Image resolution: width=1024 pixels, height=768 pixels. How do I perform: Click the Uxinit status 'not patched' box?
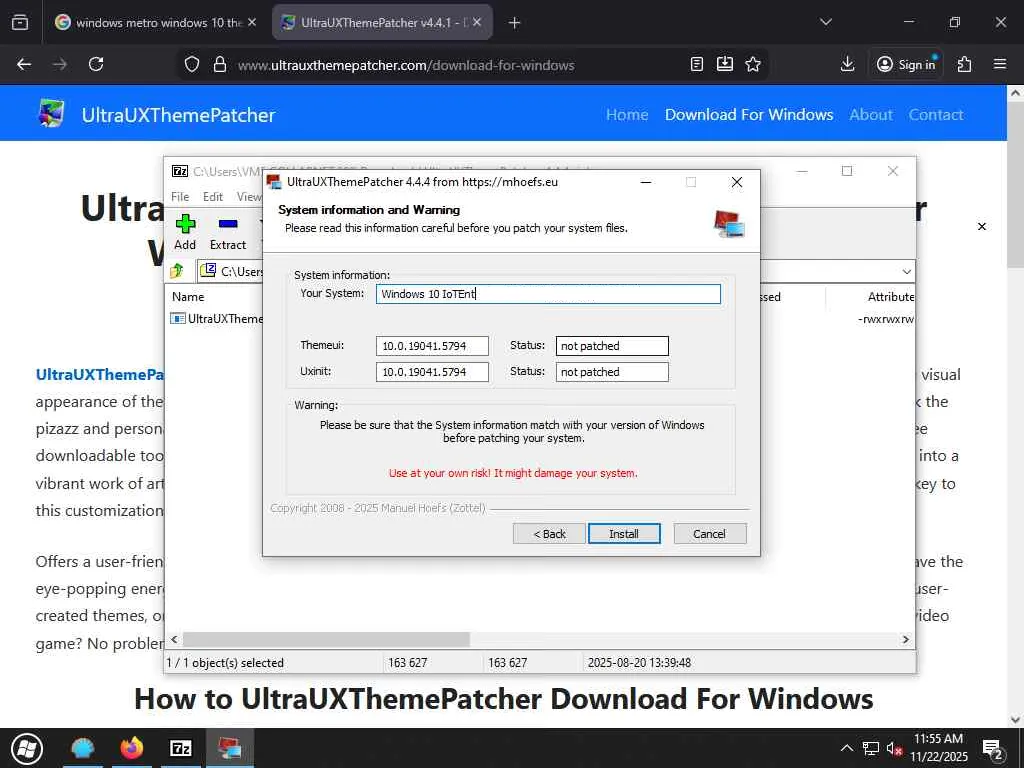612,372
